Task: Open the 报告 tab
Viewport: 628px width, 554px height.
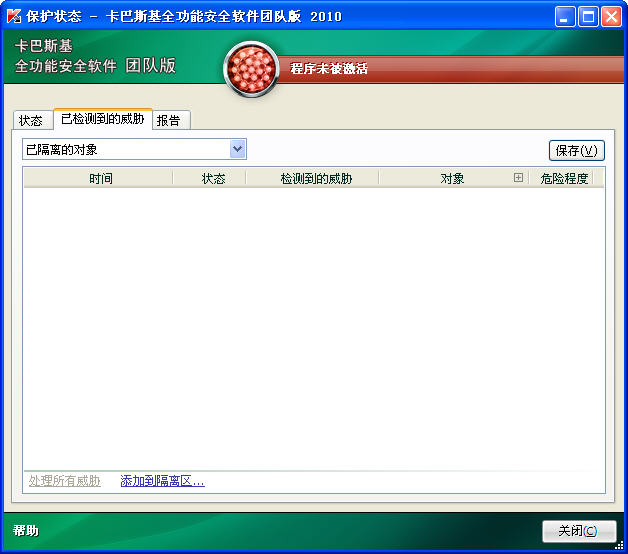Action: click(x=169, y=121)
